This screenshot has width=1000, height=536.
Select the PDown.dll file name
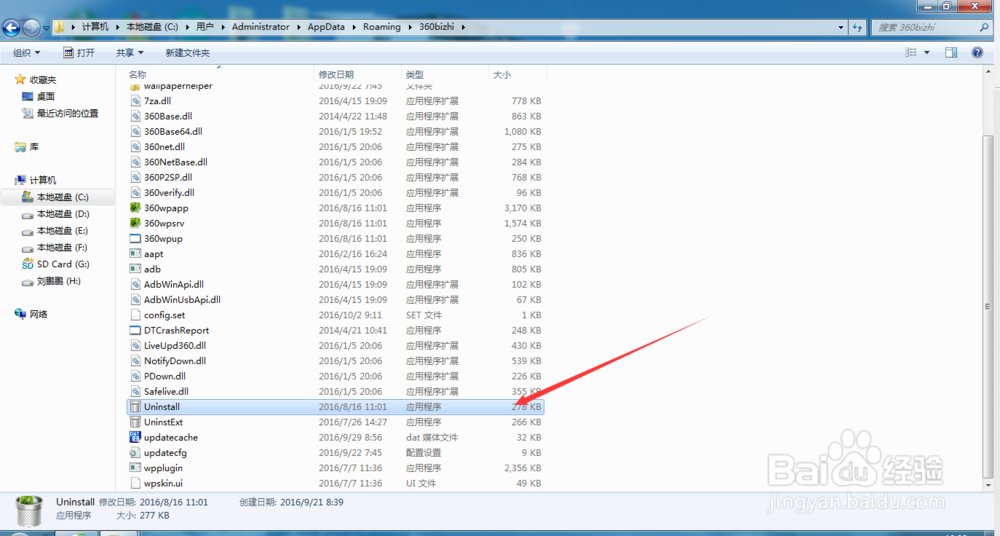coord(165,376)
